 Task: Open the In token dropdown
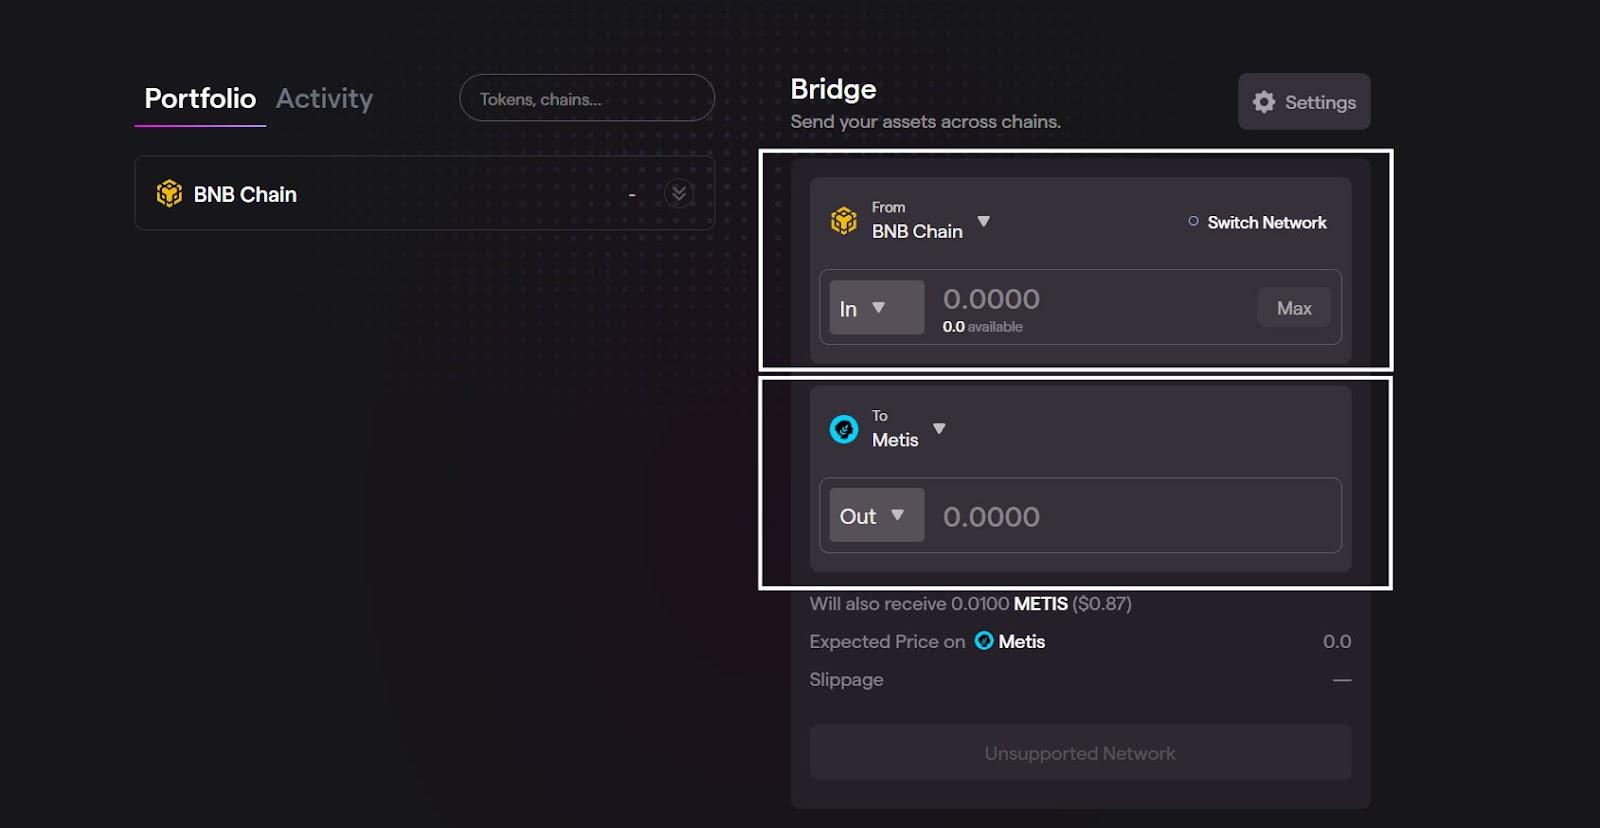point(876,308)
